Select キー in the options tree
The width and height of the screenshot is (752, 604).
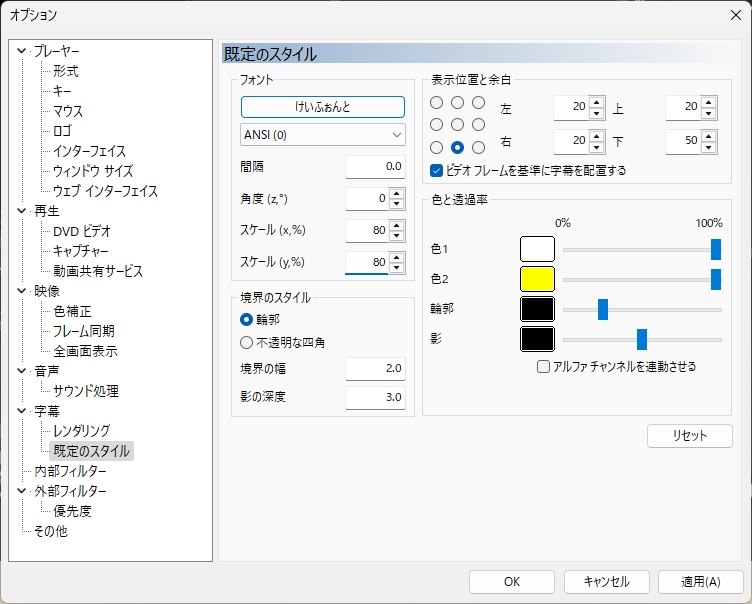click(62, 91)
